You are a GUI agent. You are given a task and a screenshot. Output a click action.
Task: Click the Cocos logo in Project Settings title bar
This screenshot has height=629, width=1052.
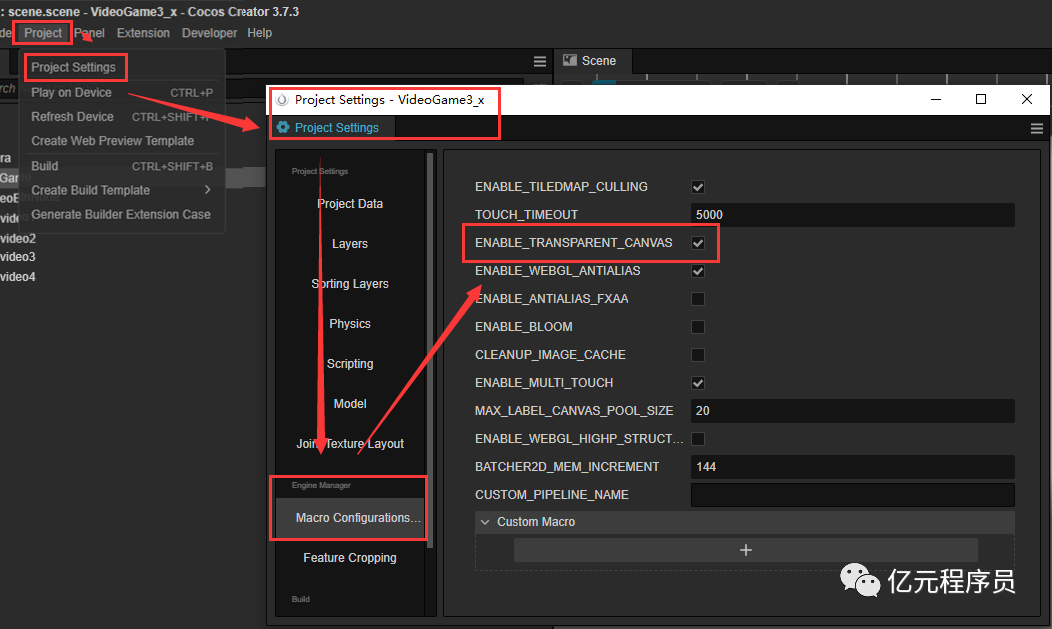282,100
